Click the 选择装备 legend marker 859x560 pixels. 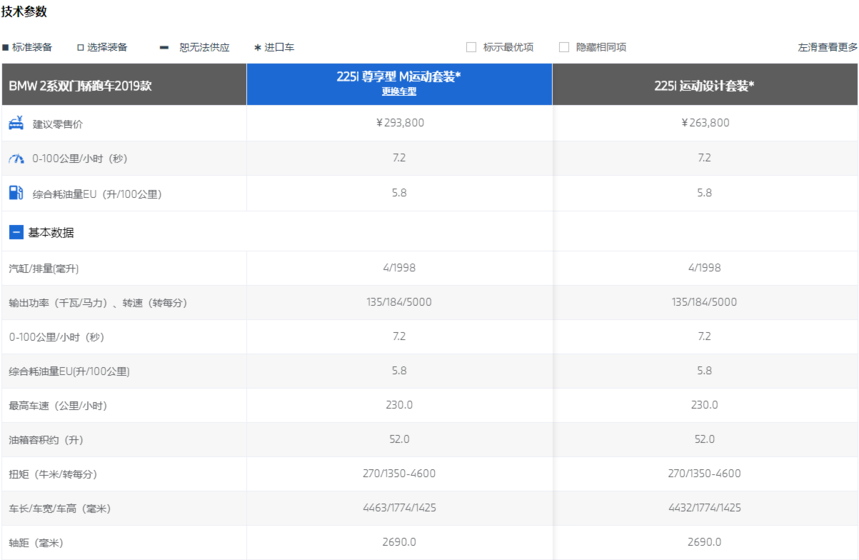(80, 48)
